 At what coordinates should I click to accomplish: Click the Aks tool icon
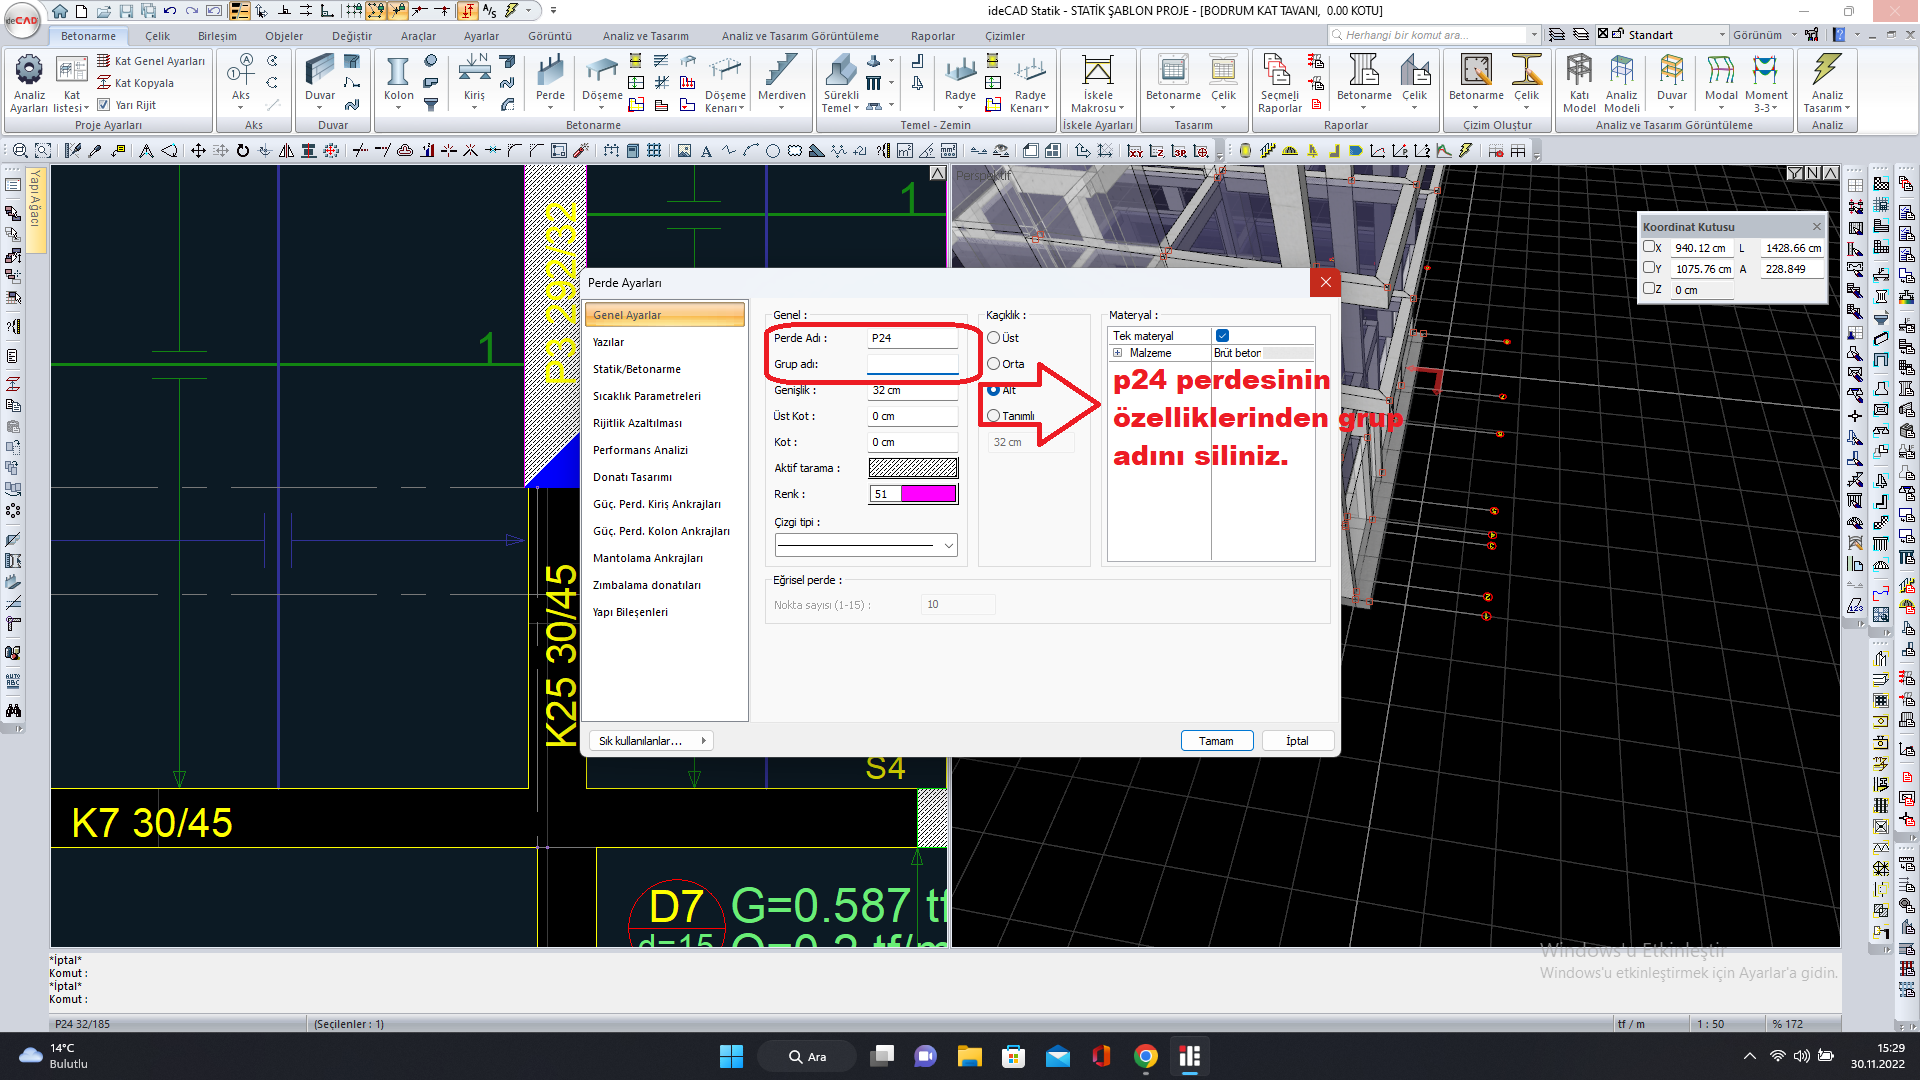click(240, 70)
